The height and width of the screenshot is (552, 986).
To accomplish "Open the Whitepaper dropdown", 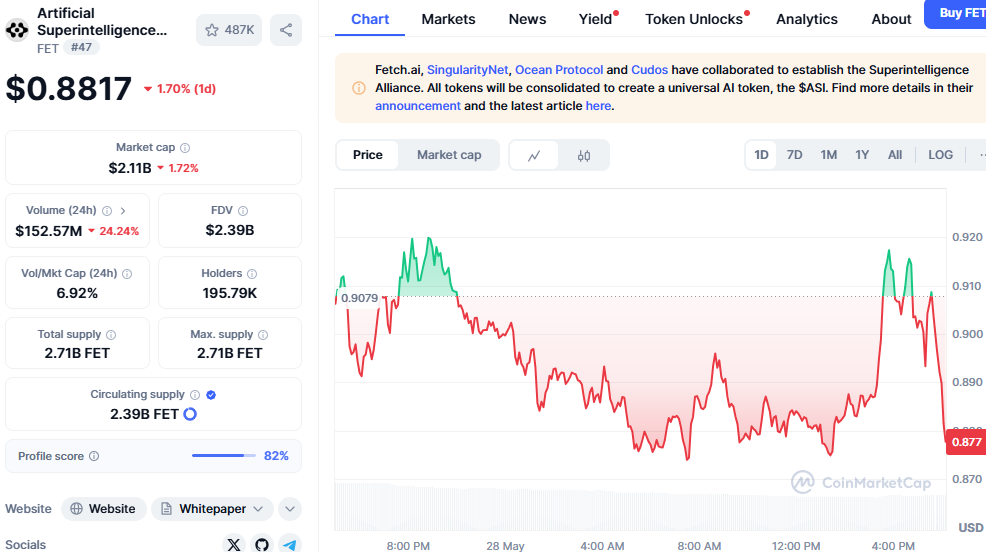I will [212, 509].
